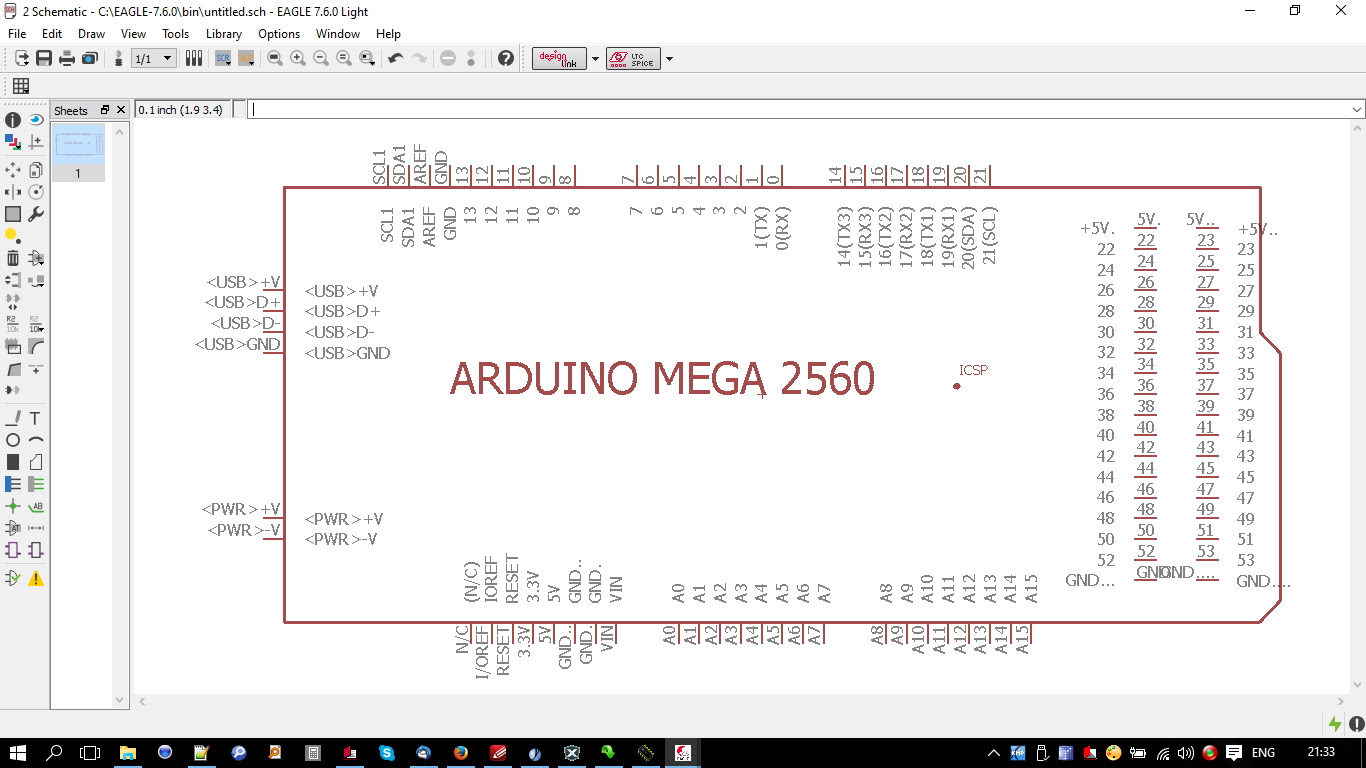Click Zoom to fit magnifier

click(x=275, y=58)
